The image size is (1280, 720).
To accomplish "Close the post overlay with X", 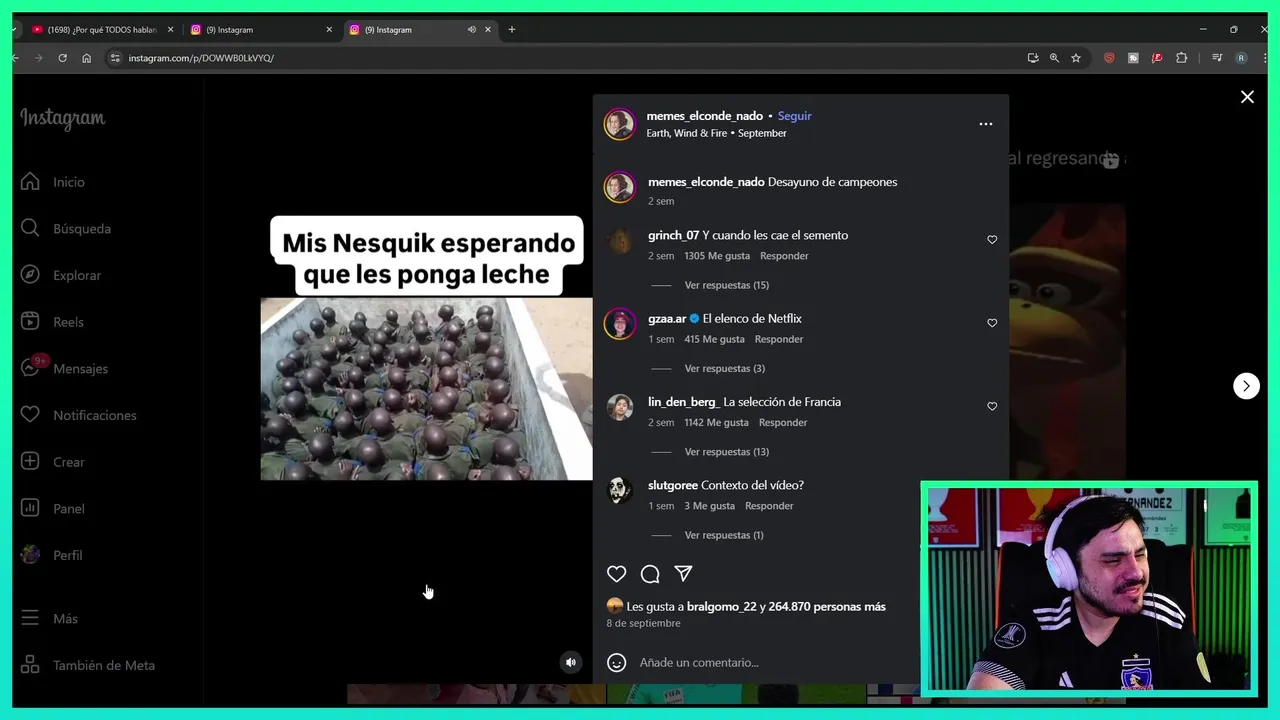I will 1247,97.
